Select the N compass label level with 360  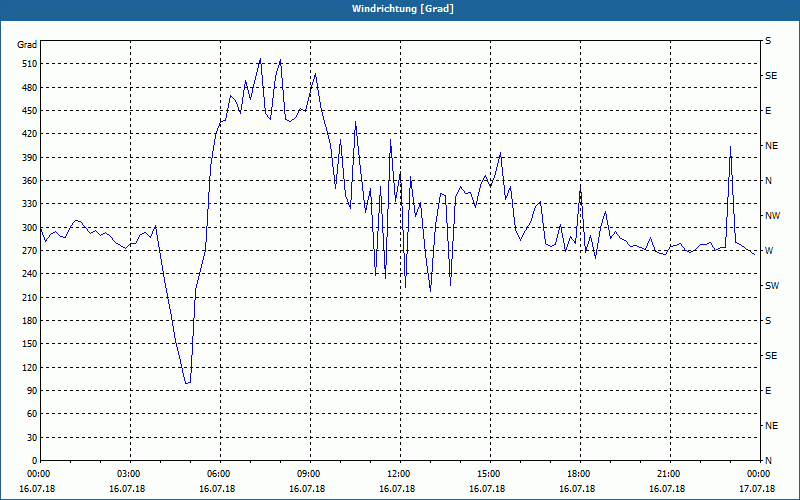click(x=769, y=181)
